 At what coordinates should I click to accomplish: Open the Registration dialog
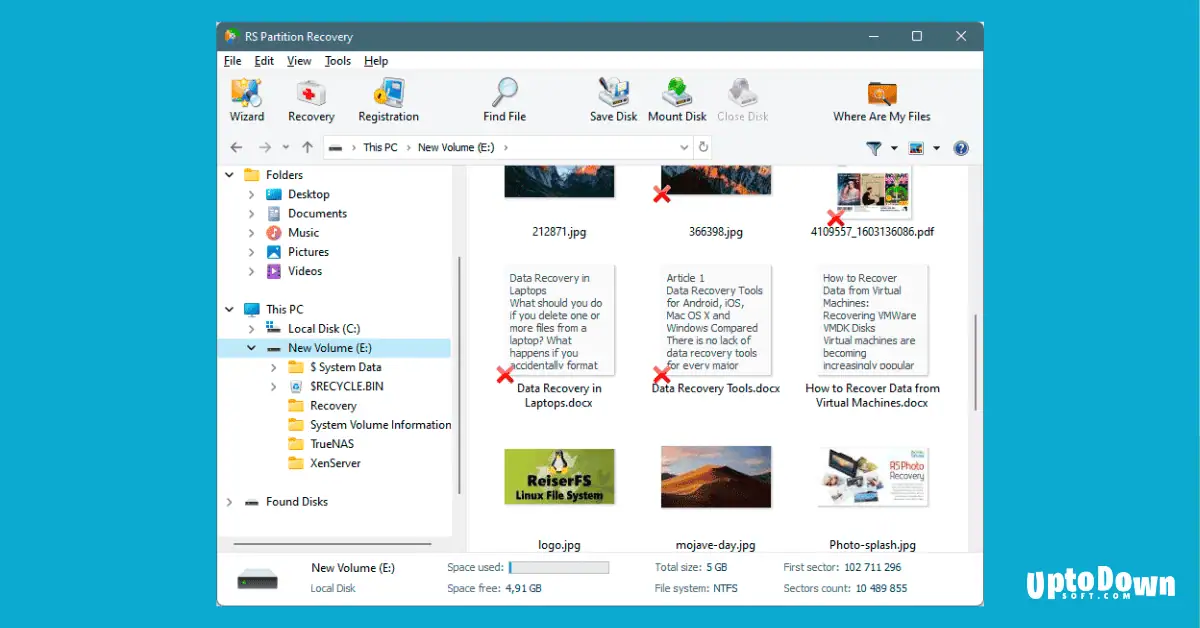(388, 98)
